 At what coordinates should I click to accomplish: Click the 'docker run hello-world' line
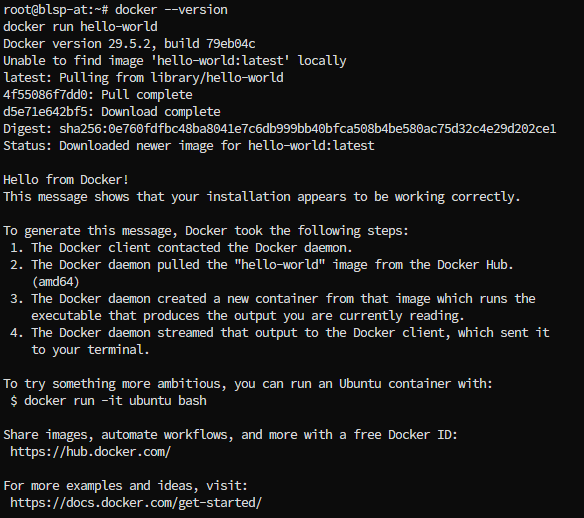coord(80,27)
